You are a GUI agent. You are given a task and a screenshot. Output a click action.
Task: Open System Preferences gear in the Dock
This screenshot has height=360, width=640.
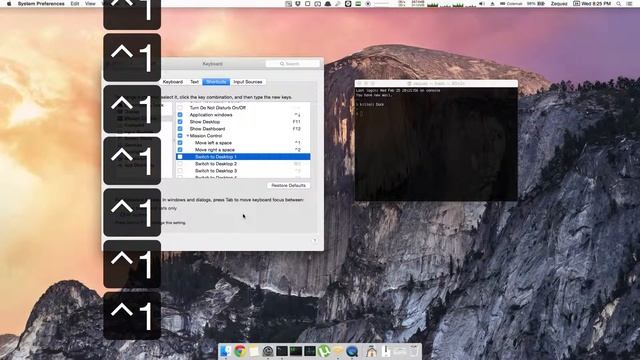pyautogui.click(x=268, y=351)
